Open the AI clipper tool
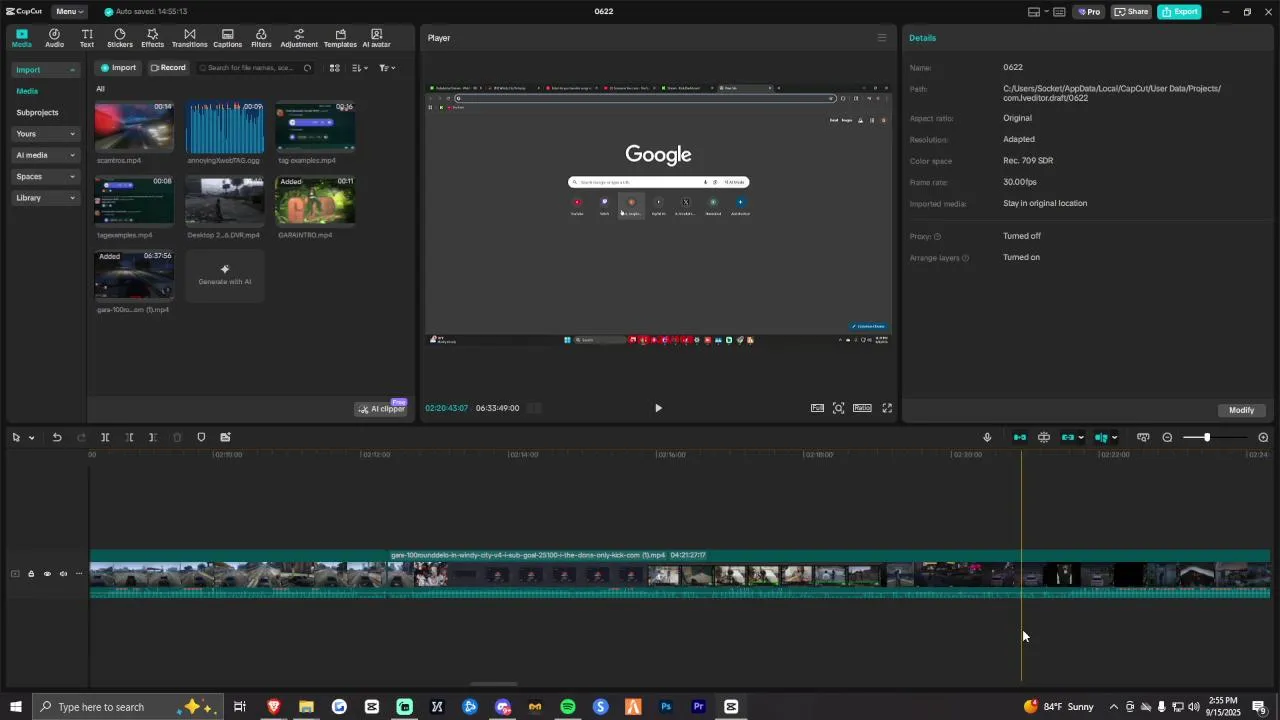Image resolution: width=1280 pixels, height=720 pixels. tap(382, 409)
